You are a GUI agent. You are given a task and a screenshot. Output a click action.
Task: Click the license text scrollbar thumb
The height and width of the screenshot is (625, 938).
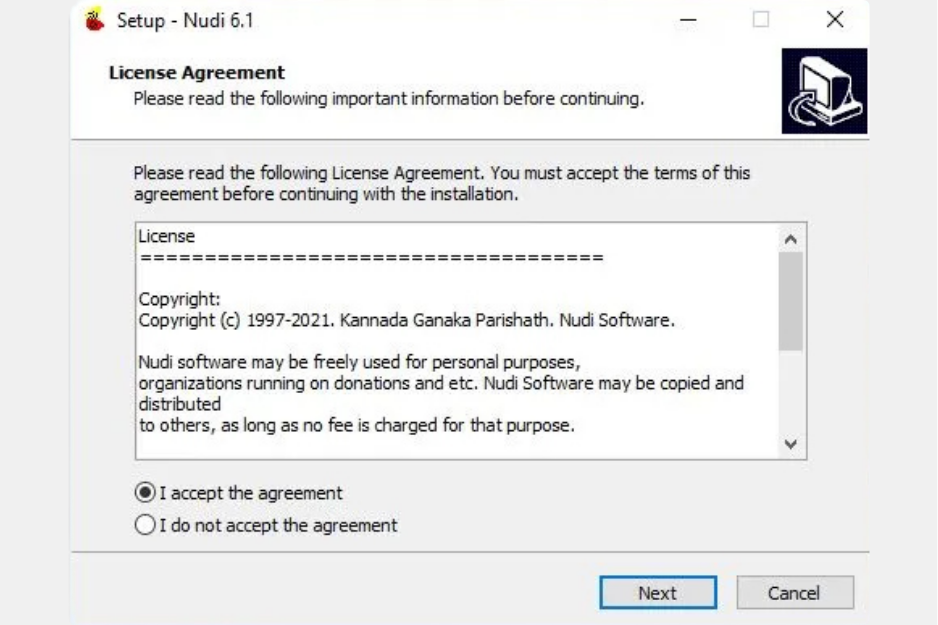tap(791, 300)
